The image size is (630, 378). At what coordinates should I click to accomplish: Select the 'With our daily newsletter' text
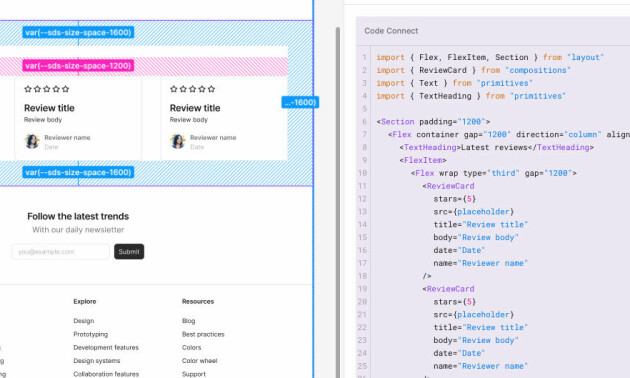click(78, 230)
